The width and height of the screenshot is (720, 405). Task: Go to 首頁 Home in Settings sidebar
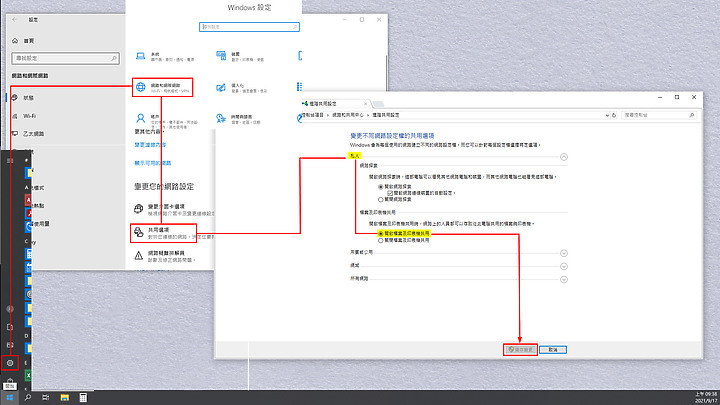coord(23,41)
